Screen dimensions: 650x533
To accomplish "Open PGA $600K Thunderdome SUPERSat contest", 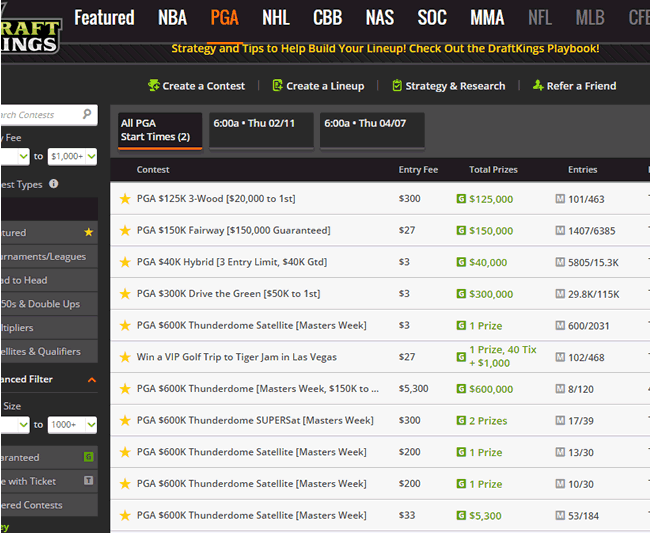I will point(255,420).
